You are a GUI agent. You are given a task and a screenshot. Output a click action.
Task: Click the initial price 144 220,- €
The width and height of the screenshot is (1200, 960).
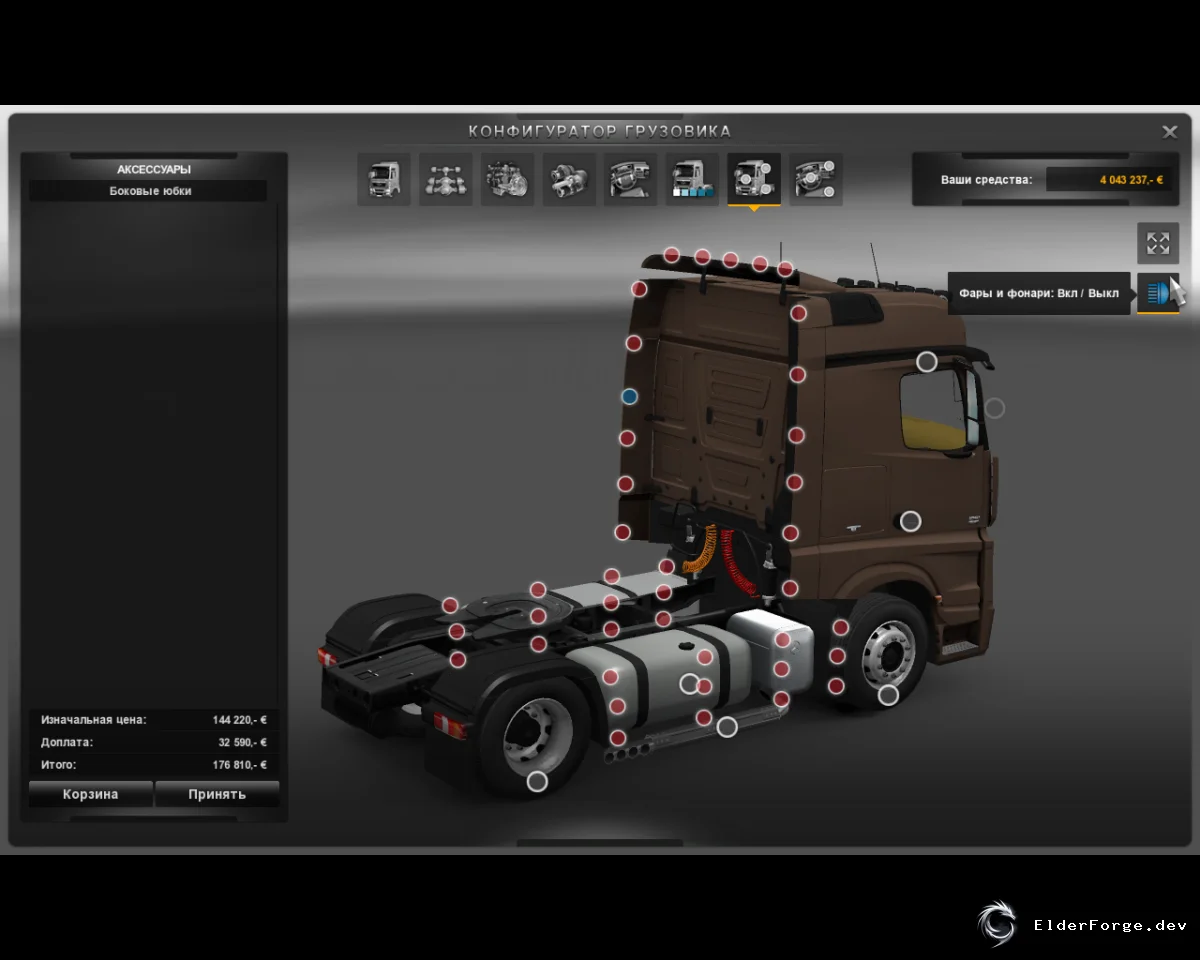click(x=240, y=720)
